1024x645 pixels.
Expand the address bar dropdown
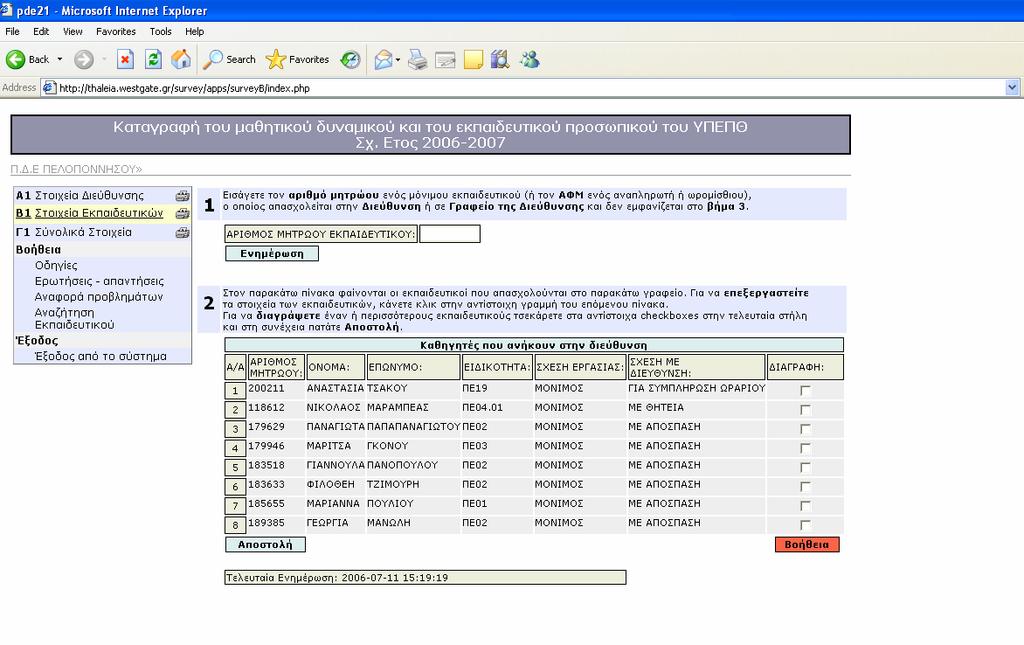pyautogui.click(x=1012, y=87)
